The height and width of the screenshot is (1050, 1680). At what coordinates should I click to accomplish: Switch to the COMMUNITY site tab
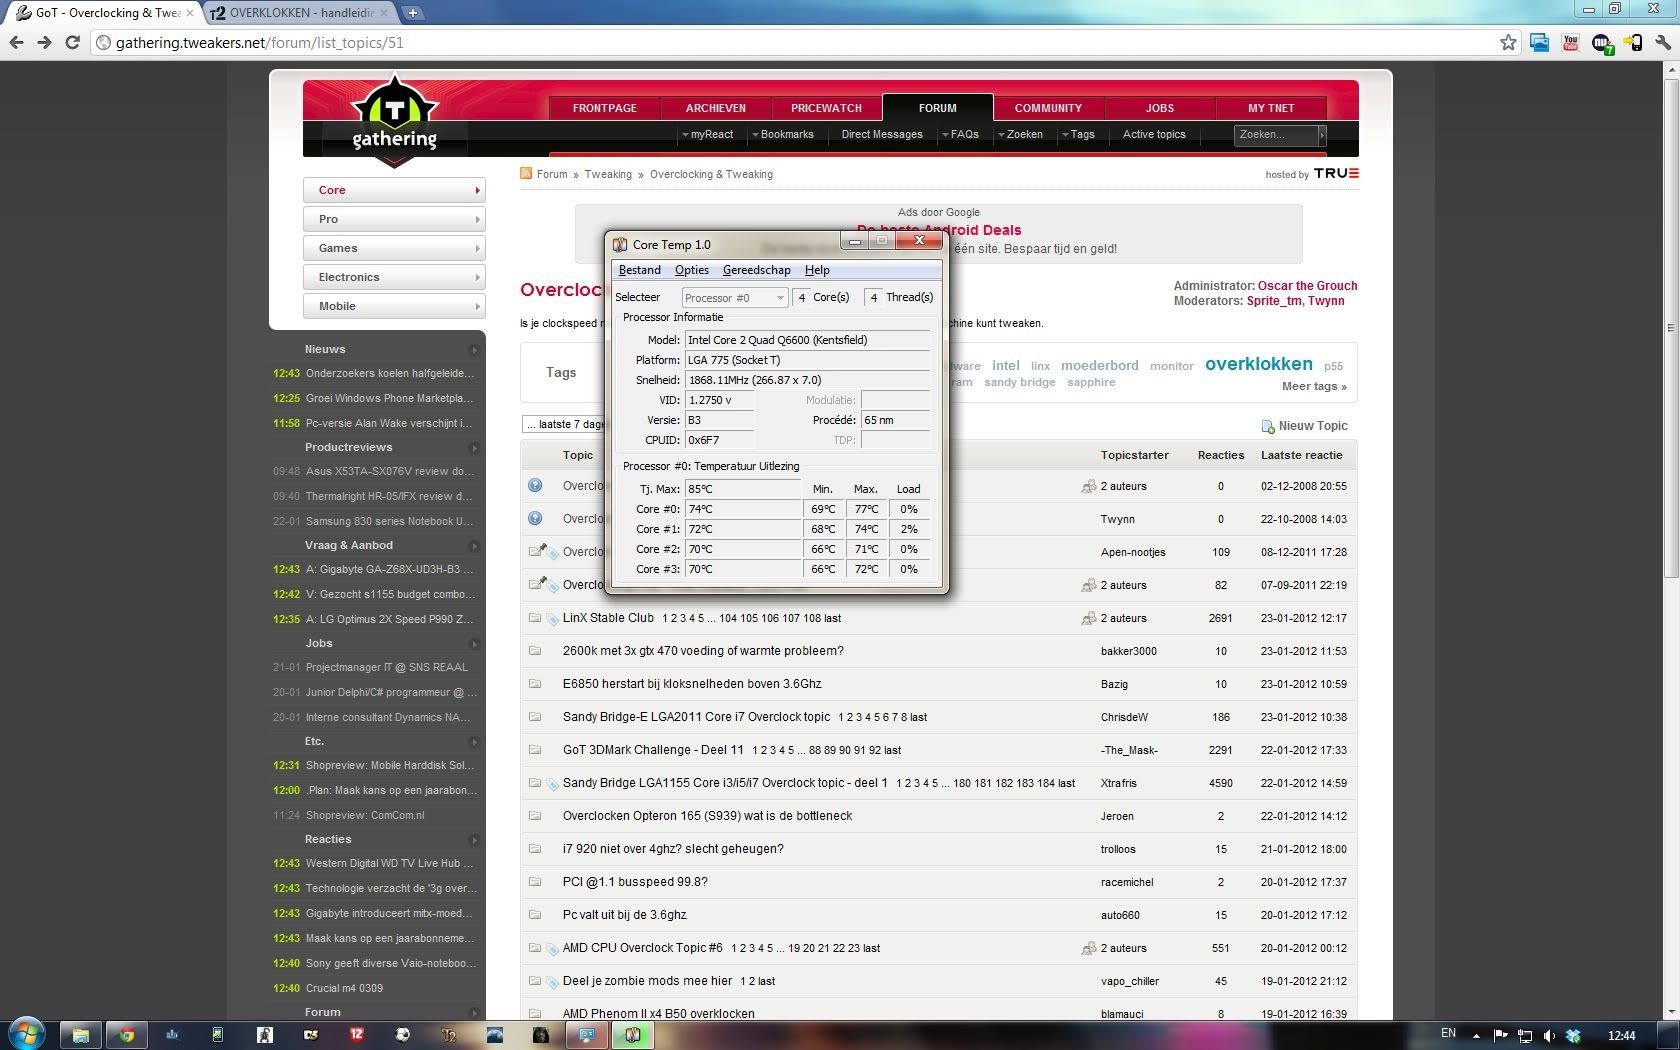pos(1048,108)
